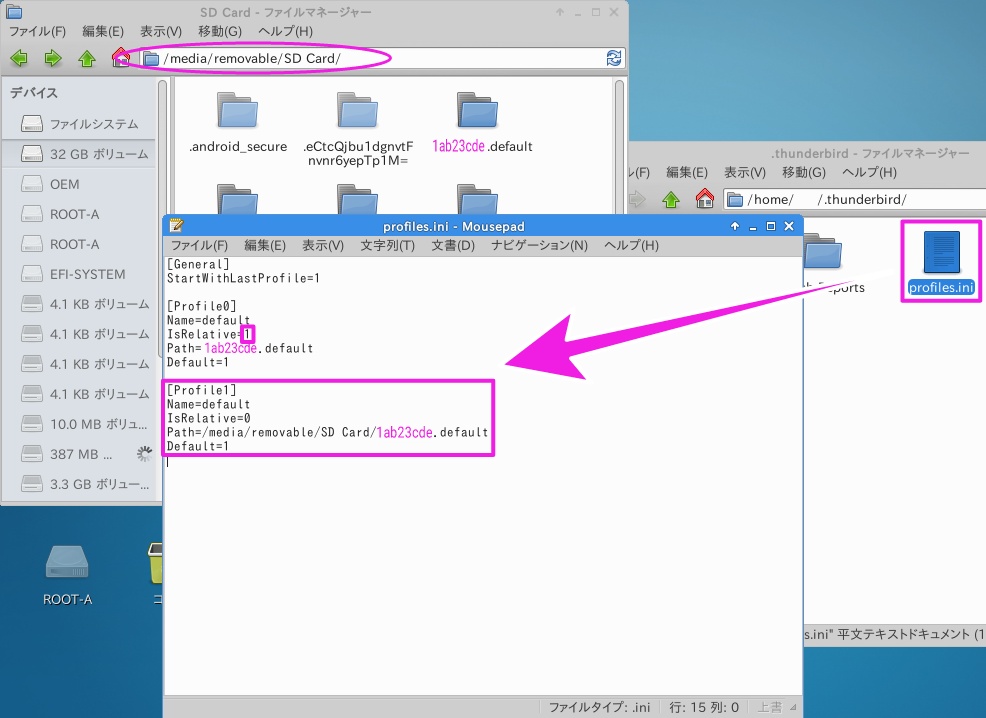
Task: Open ヘルプ(H) menu in SD Card window
Action: pos(285,31)
